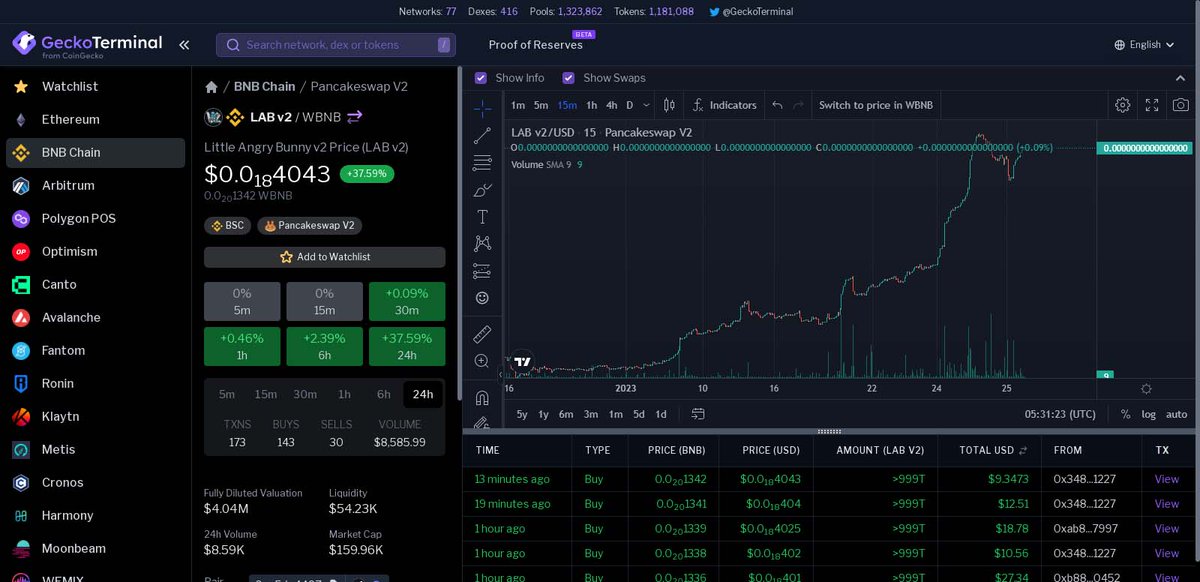Set chart interval to 4h
This screenshot has height=582, width=1200.
[x=611, y=105]
